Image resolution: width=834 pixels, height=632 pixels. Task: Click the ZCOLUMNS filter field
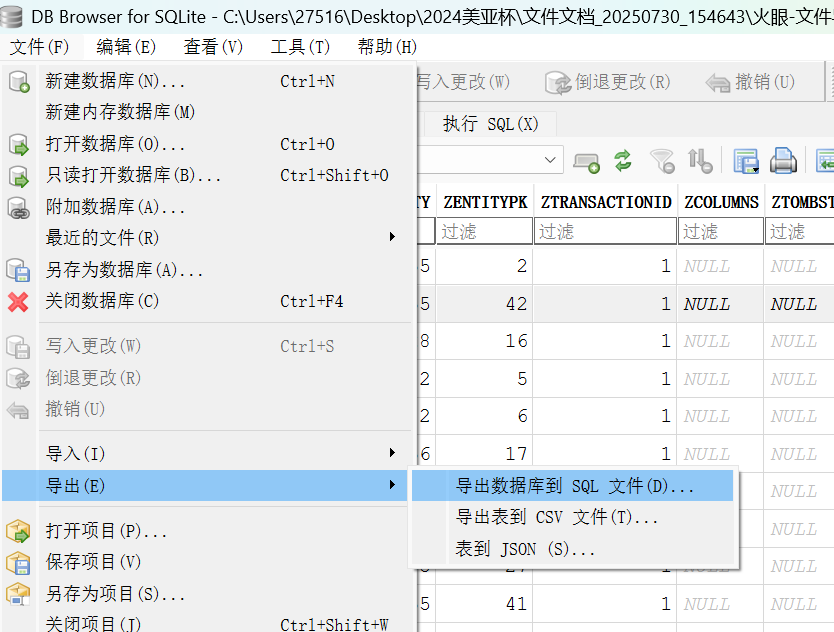[x=721, y=232]
